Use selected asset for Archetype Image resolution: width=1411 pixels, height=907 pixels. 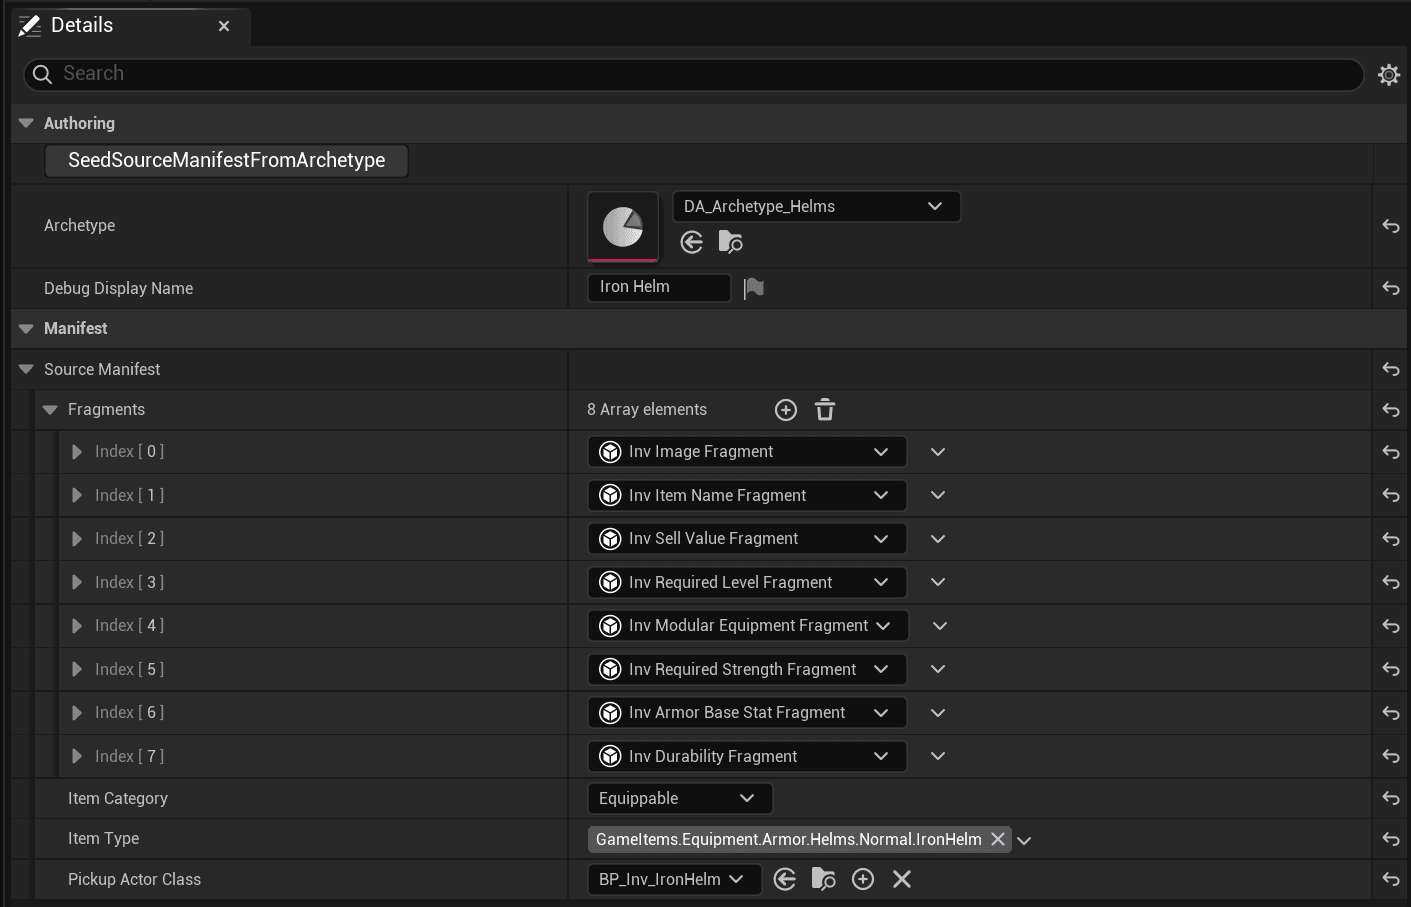691,242
